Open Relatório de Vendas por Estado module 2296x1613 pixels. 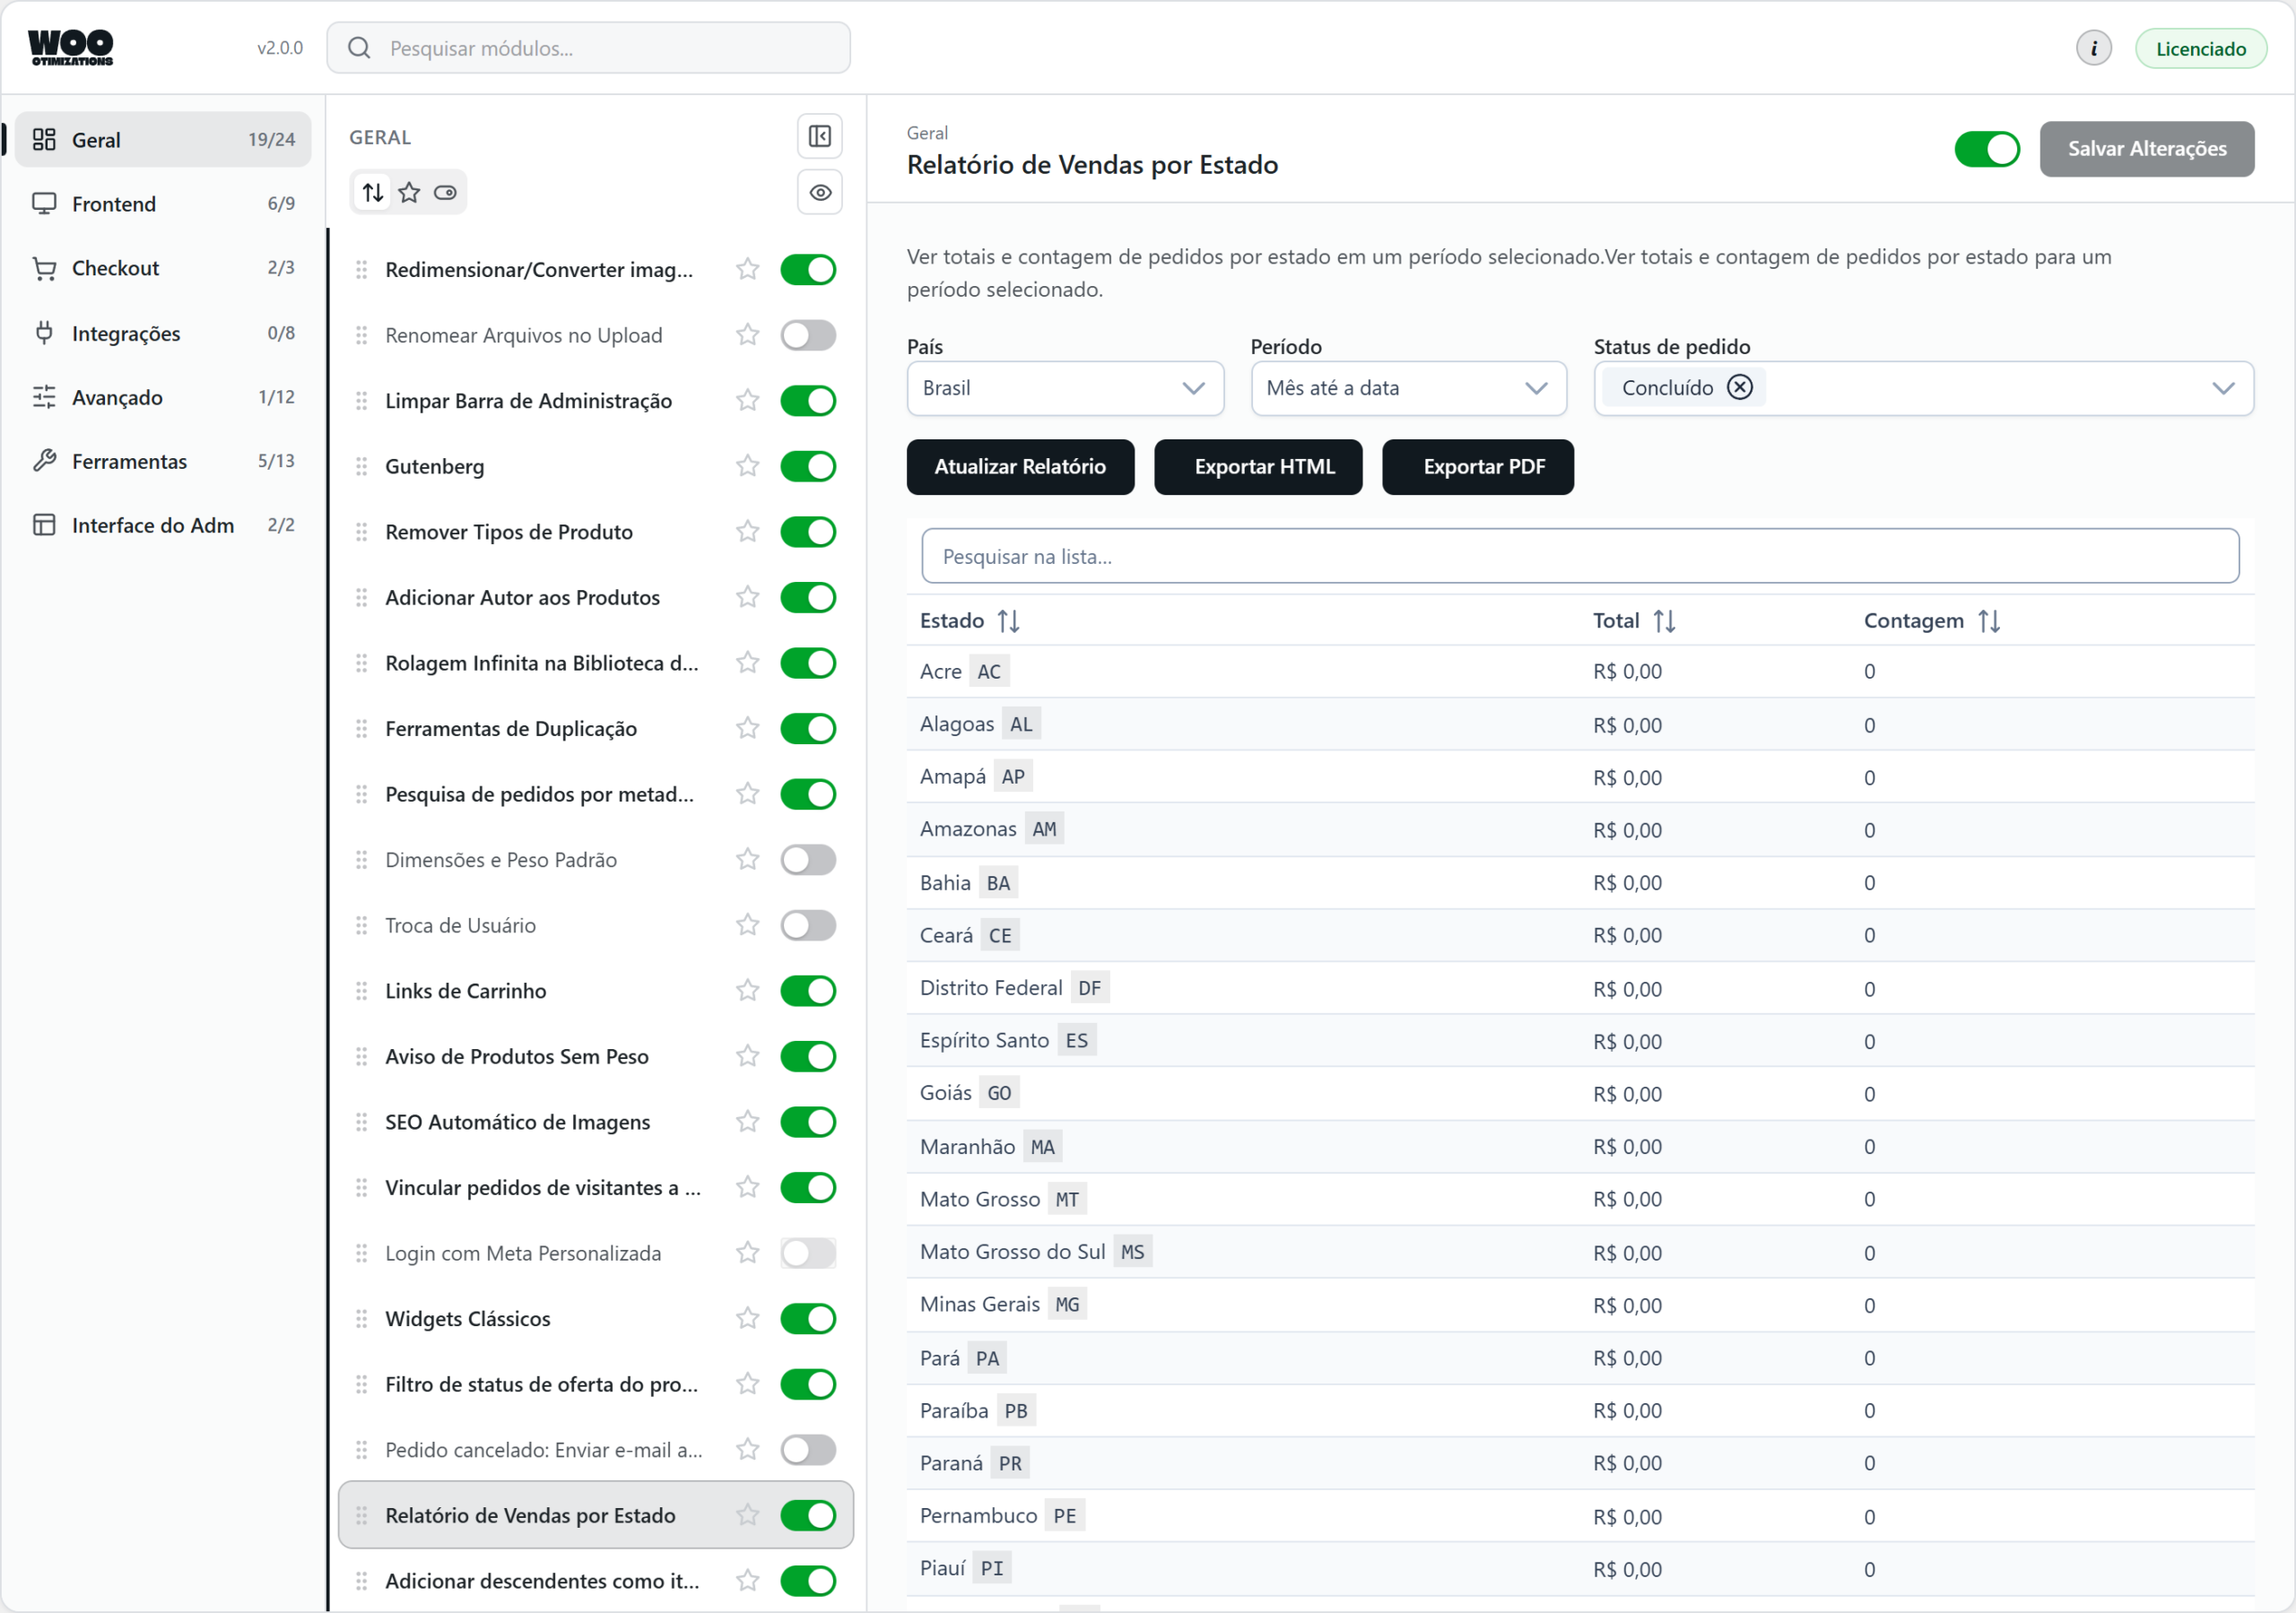point(595,1515)
